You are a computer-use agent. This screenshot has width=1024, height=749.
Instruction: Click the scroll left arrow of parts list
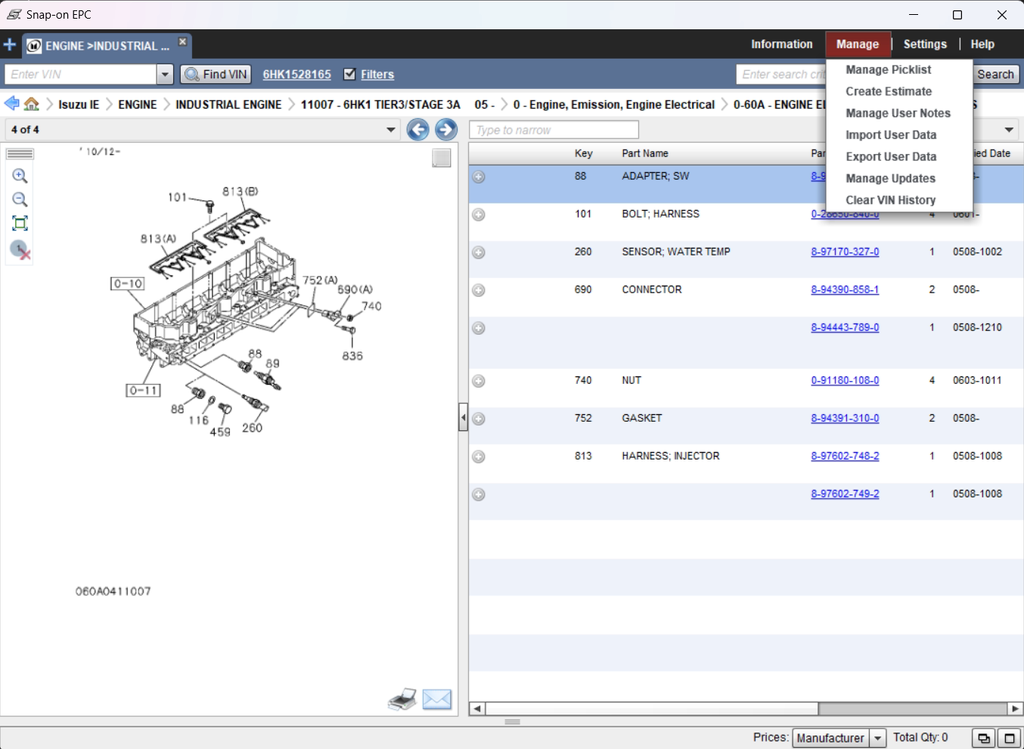(477, 709)
